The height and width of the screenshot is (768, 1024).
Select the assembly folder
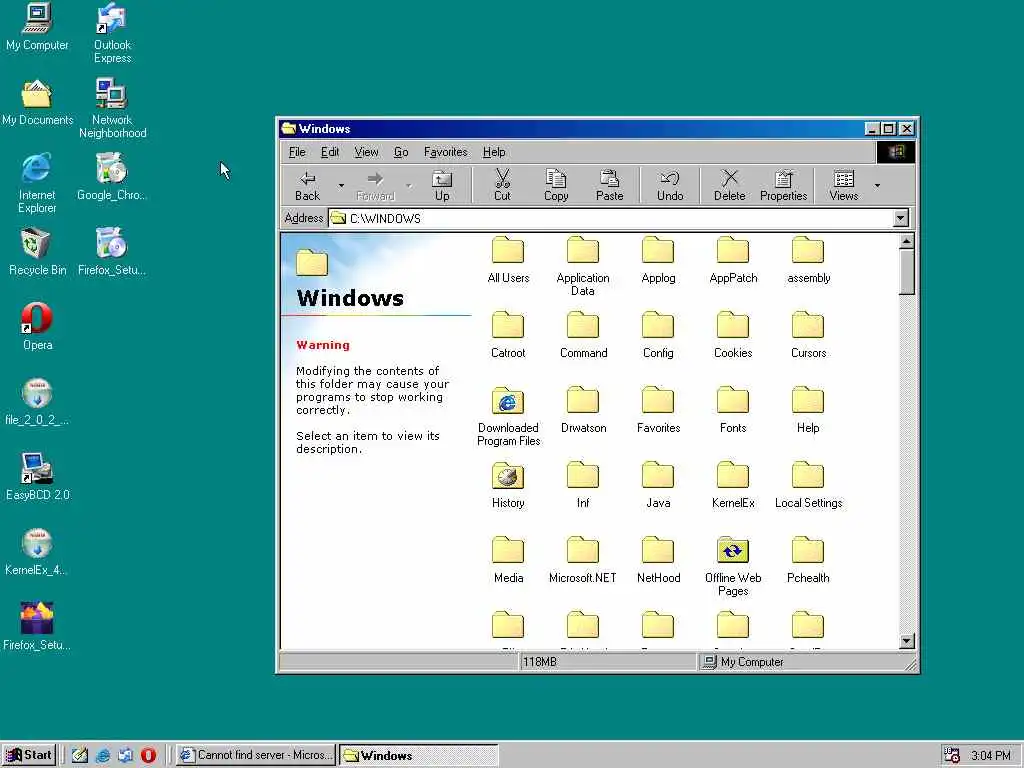808,260
